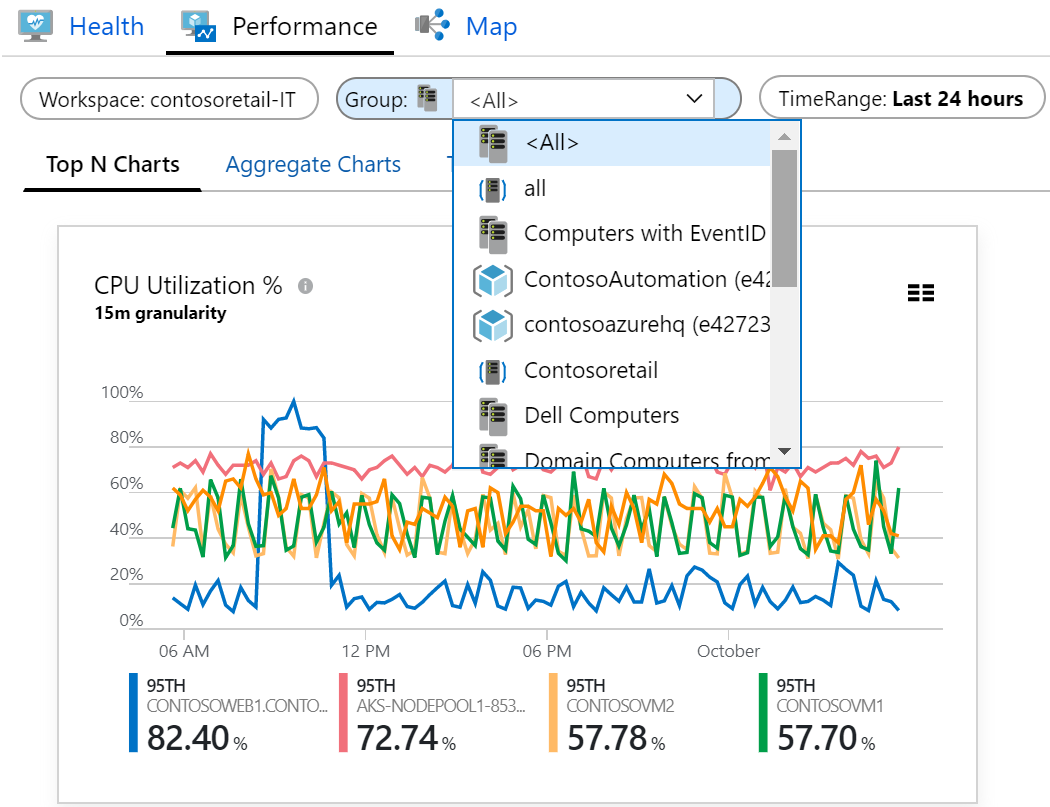This screenshot has height=807, width=1050.
Task: Open TimeRange Last 24 hours selector
Action: 901,98
